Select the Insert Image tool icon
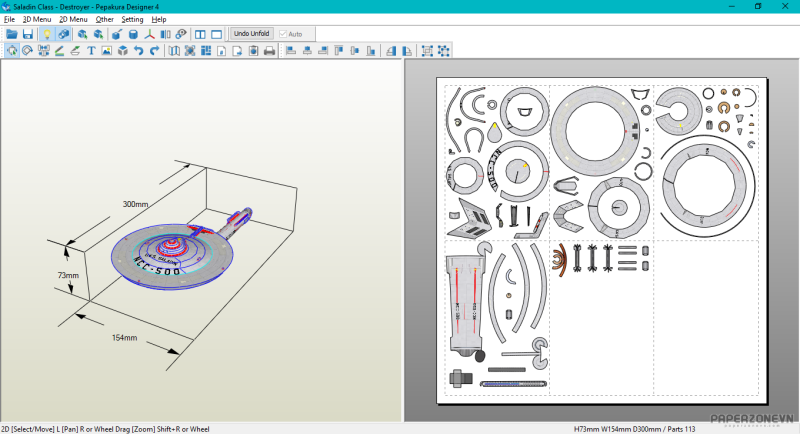This screenshot has width=800, height=434. pos(107,51)
